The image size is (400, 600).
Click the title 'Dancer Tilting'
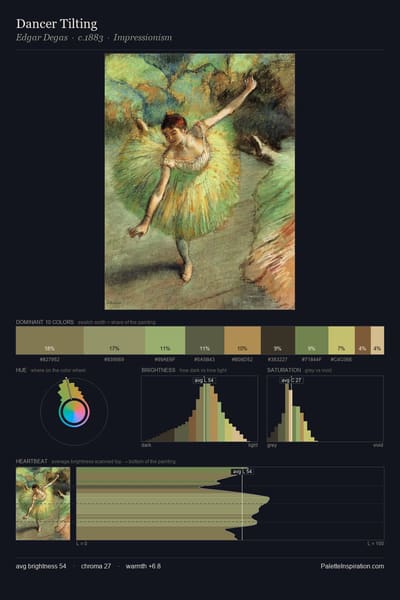[57, 24]
